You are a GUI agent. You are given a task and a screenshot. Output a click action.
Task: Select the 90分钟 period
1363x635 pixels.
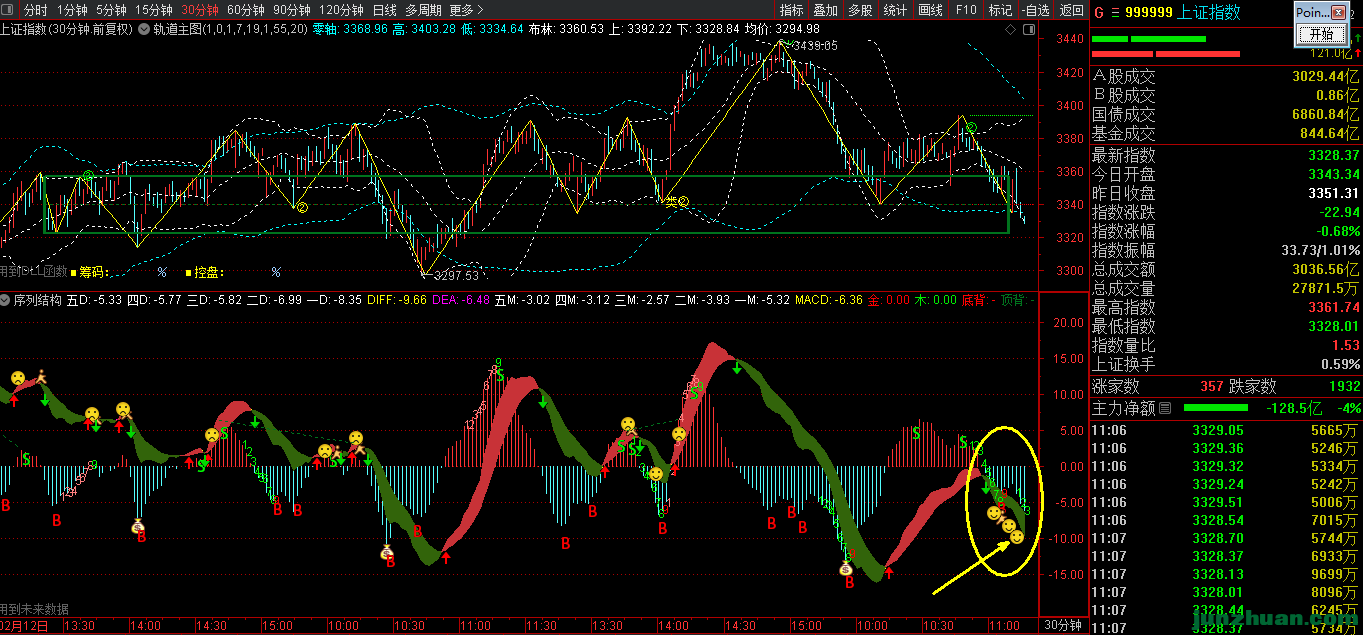point(291,10)
